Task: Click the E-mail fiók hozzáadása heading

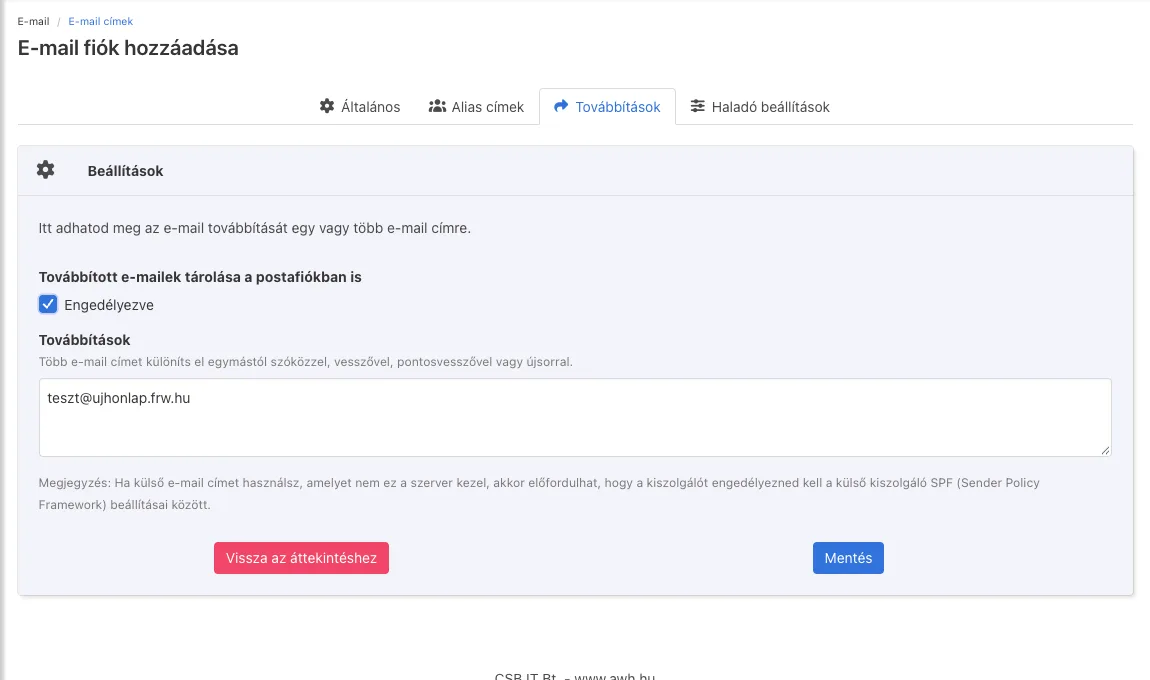Action: click(x=128, y=48)
